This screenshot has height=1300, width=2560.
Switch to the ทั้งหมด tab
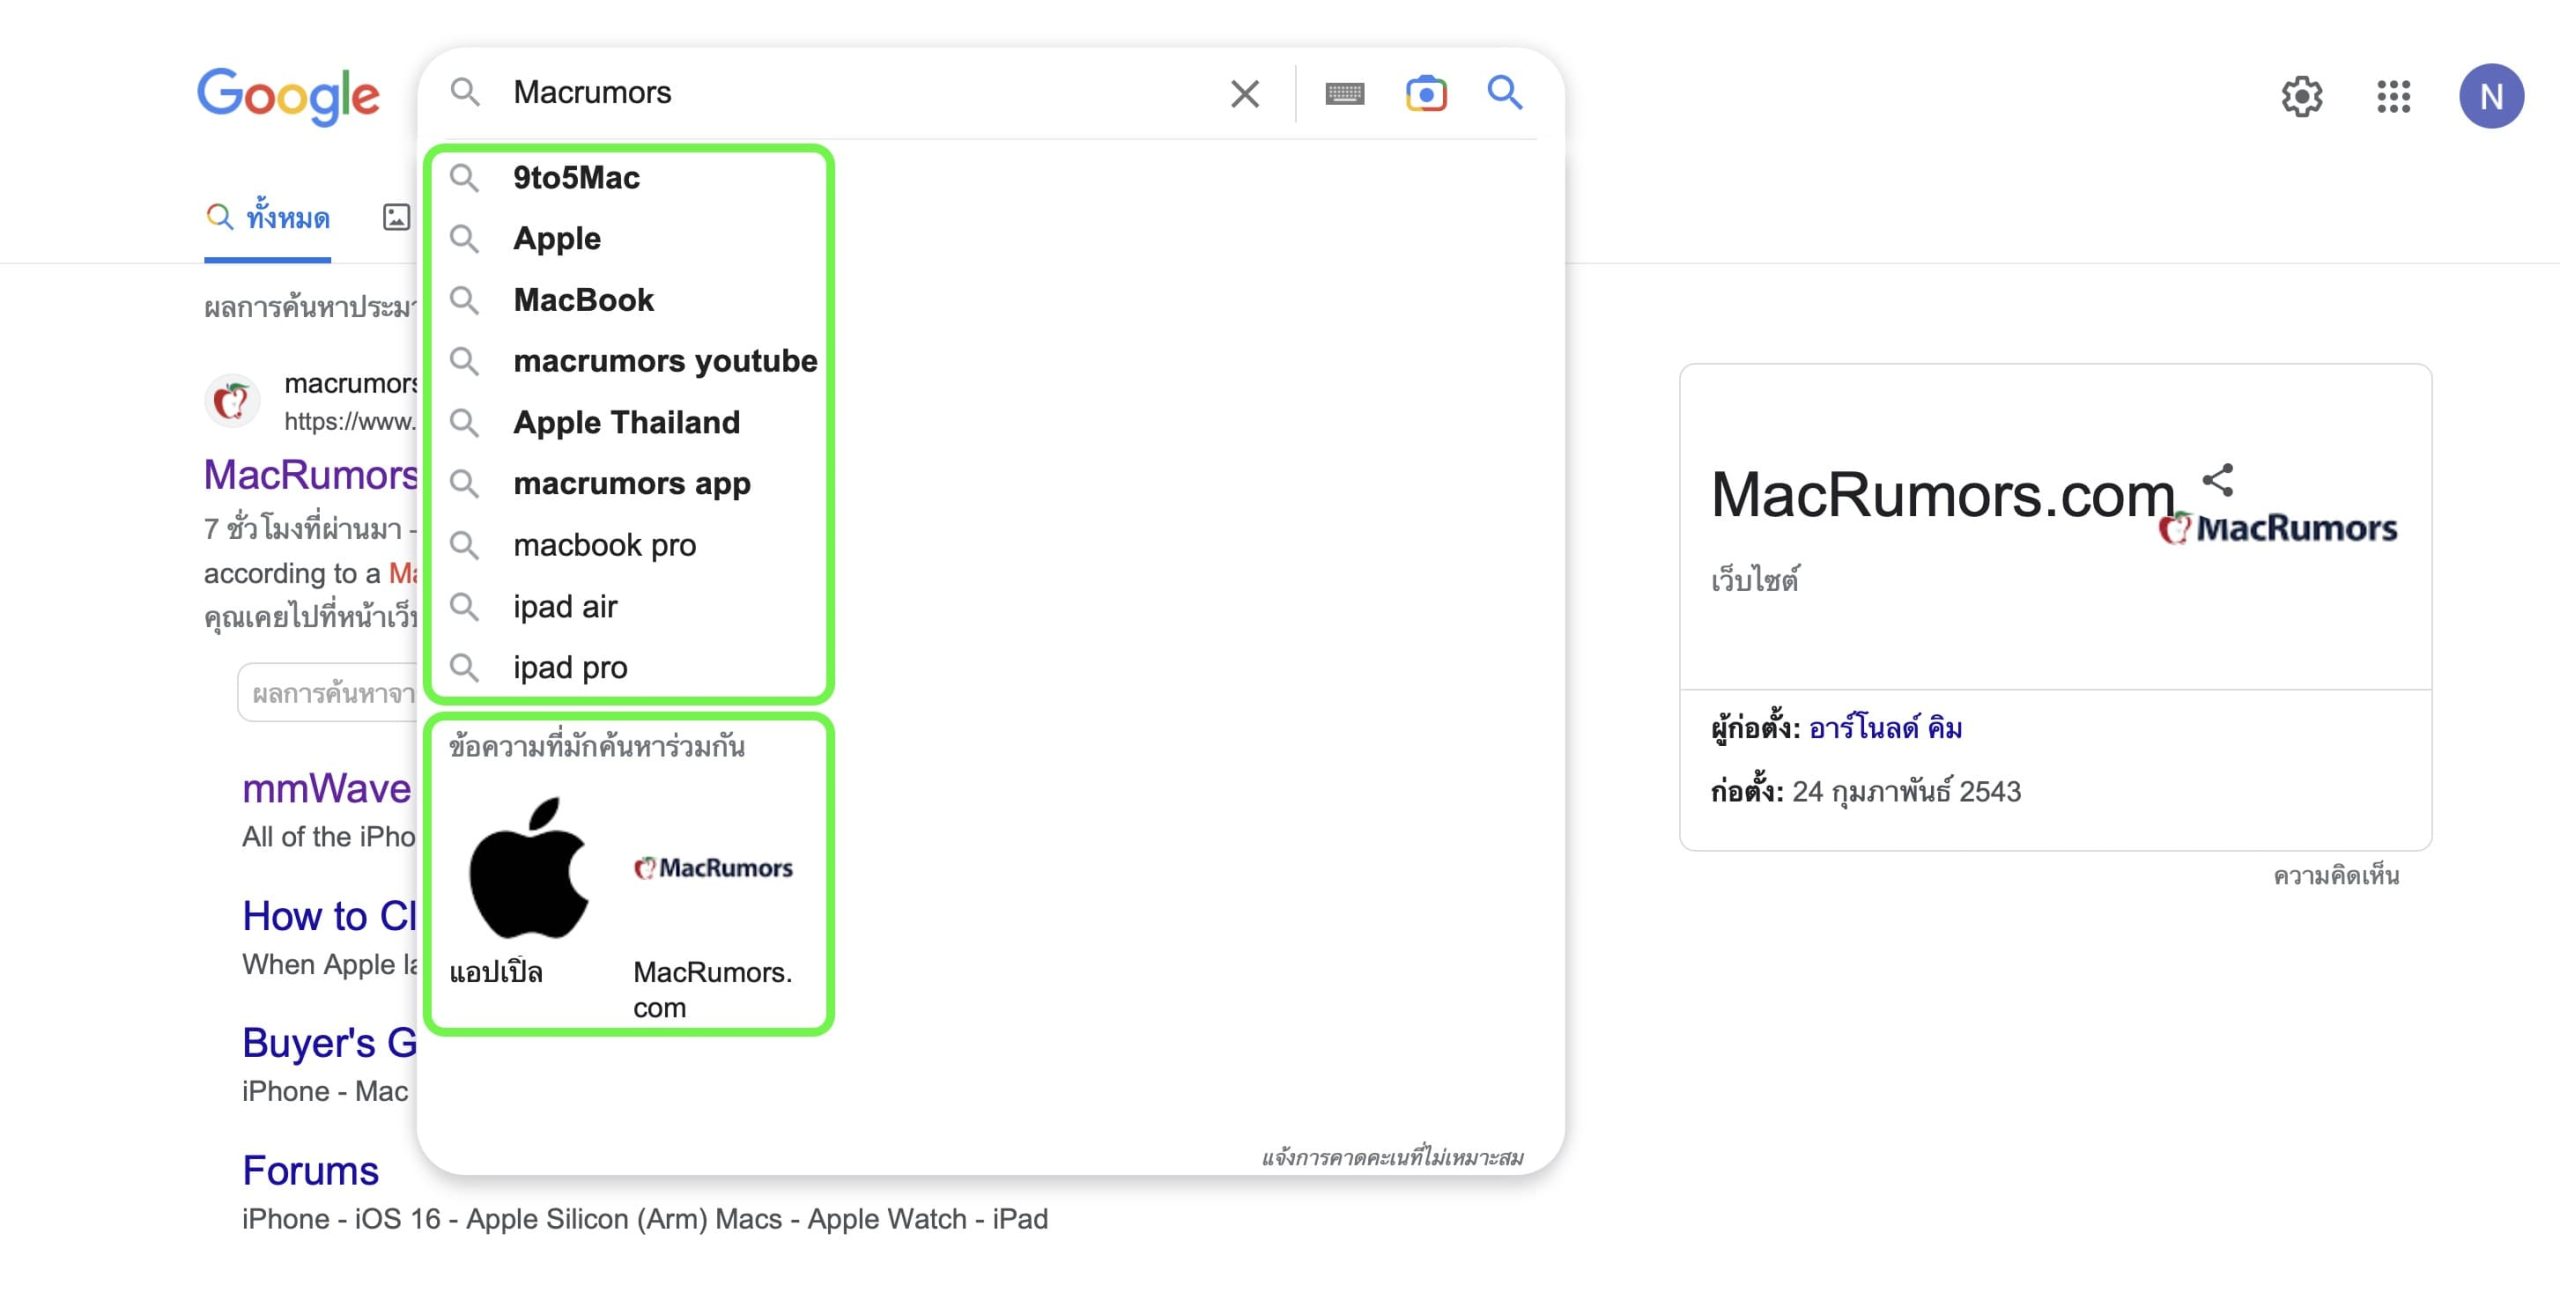(x=268, y=218)
